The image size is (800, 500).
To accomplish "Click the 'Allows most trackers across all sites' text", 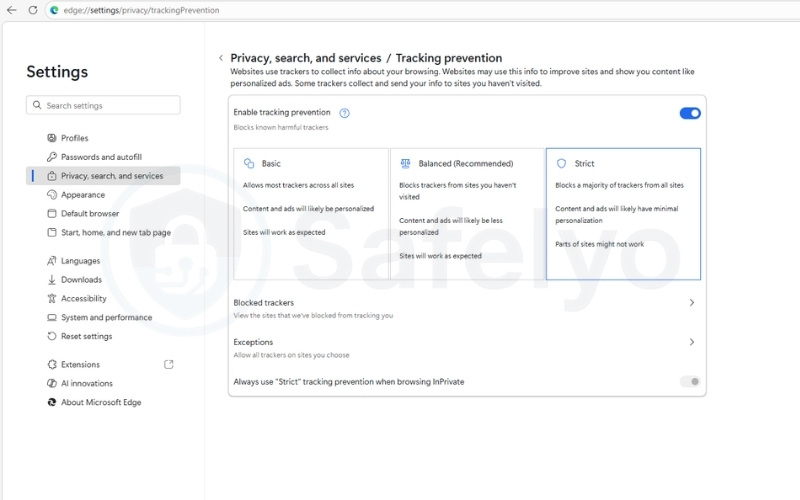I will 298,185.
